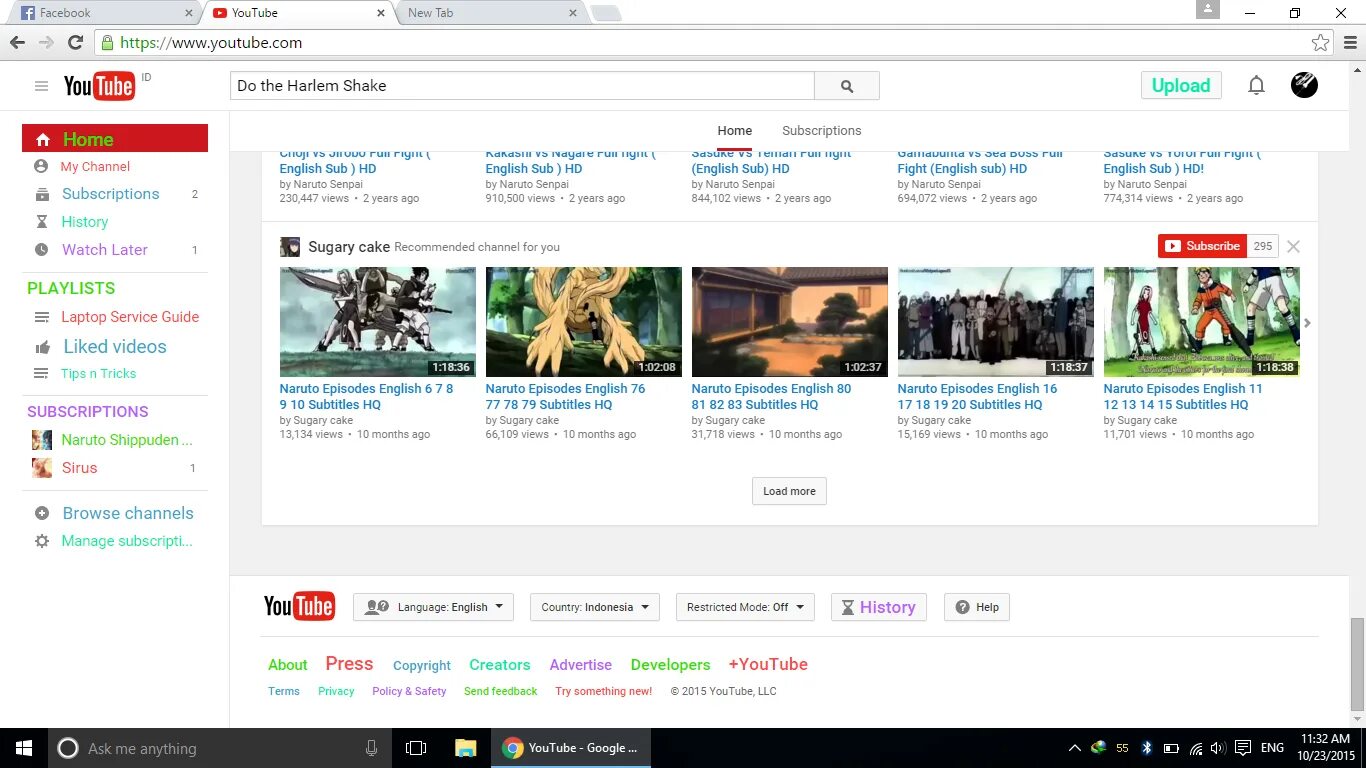Open the Wi-Fi network tray icon
Viewport: 1366px width, 768px height.
[x=1195, y=748]
